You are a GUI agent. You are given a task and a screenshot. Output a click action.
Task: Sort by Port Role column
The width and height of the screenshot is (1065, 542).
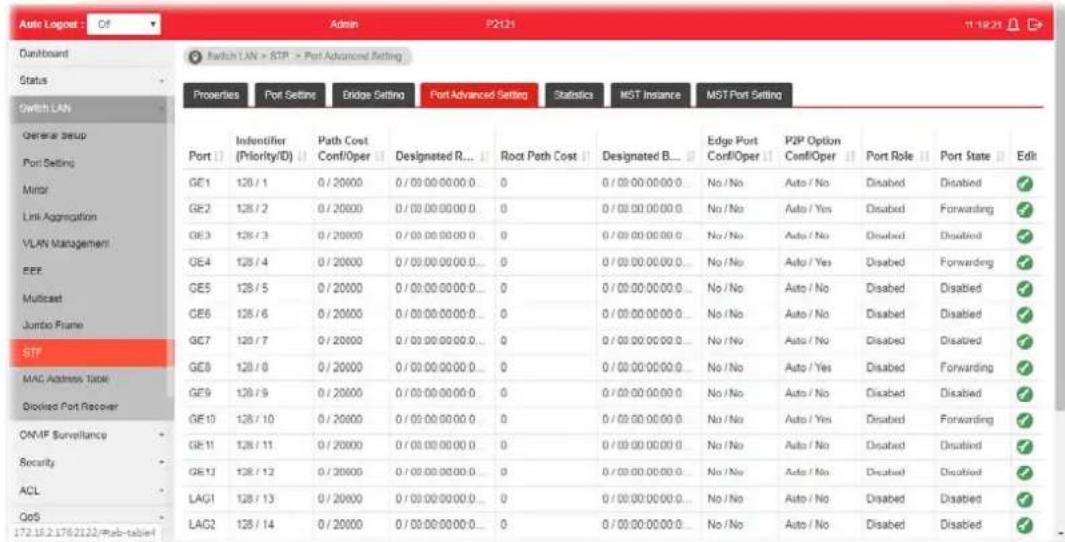[896, 156]
